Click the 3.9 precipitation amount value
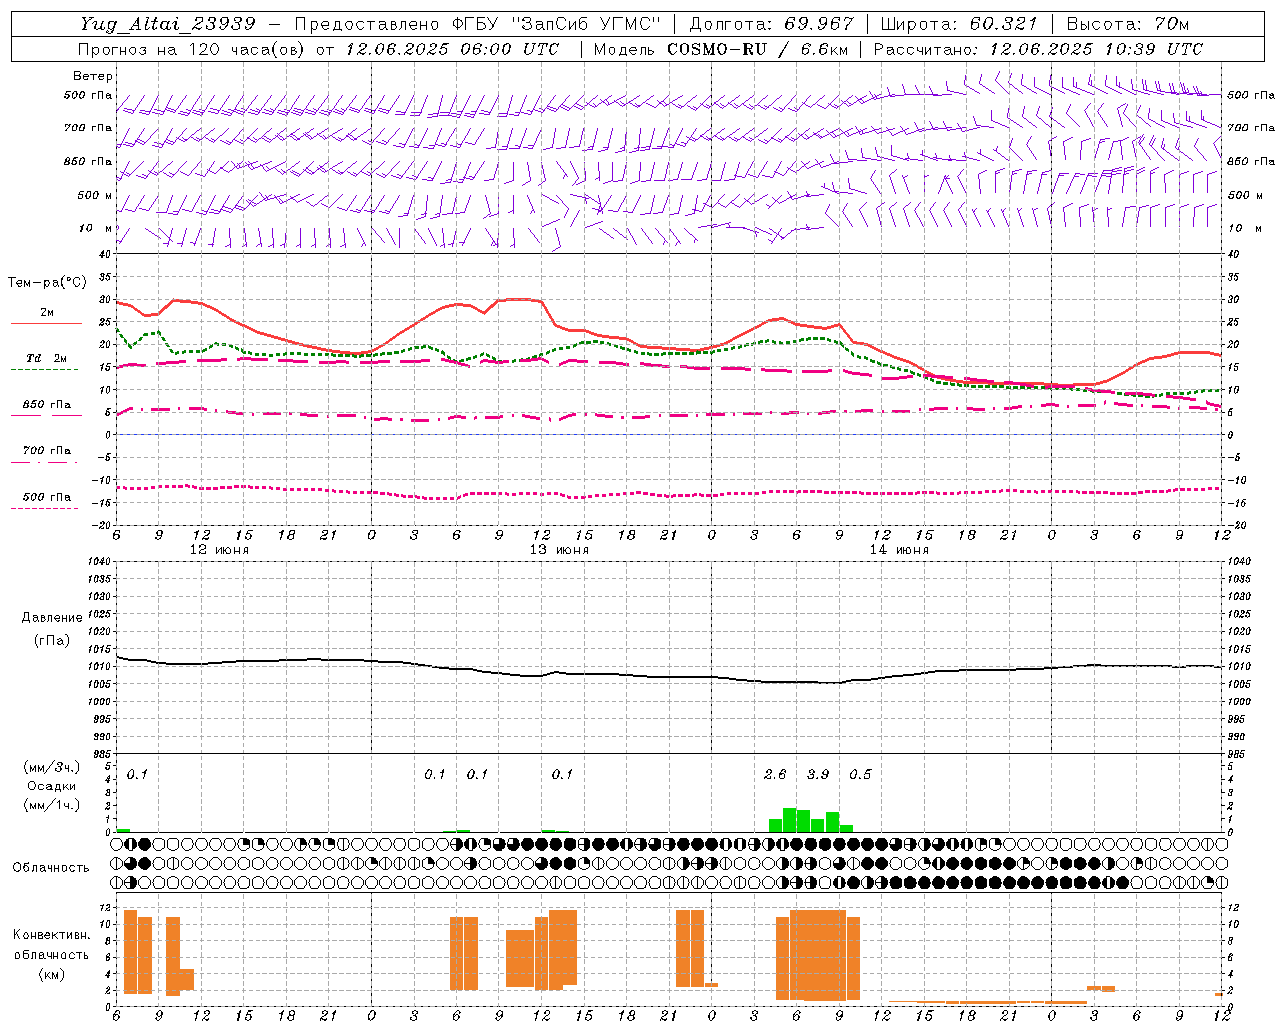The image size is (1280, 1024). [x=818, y=775]
